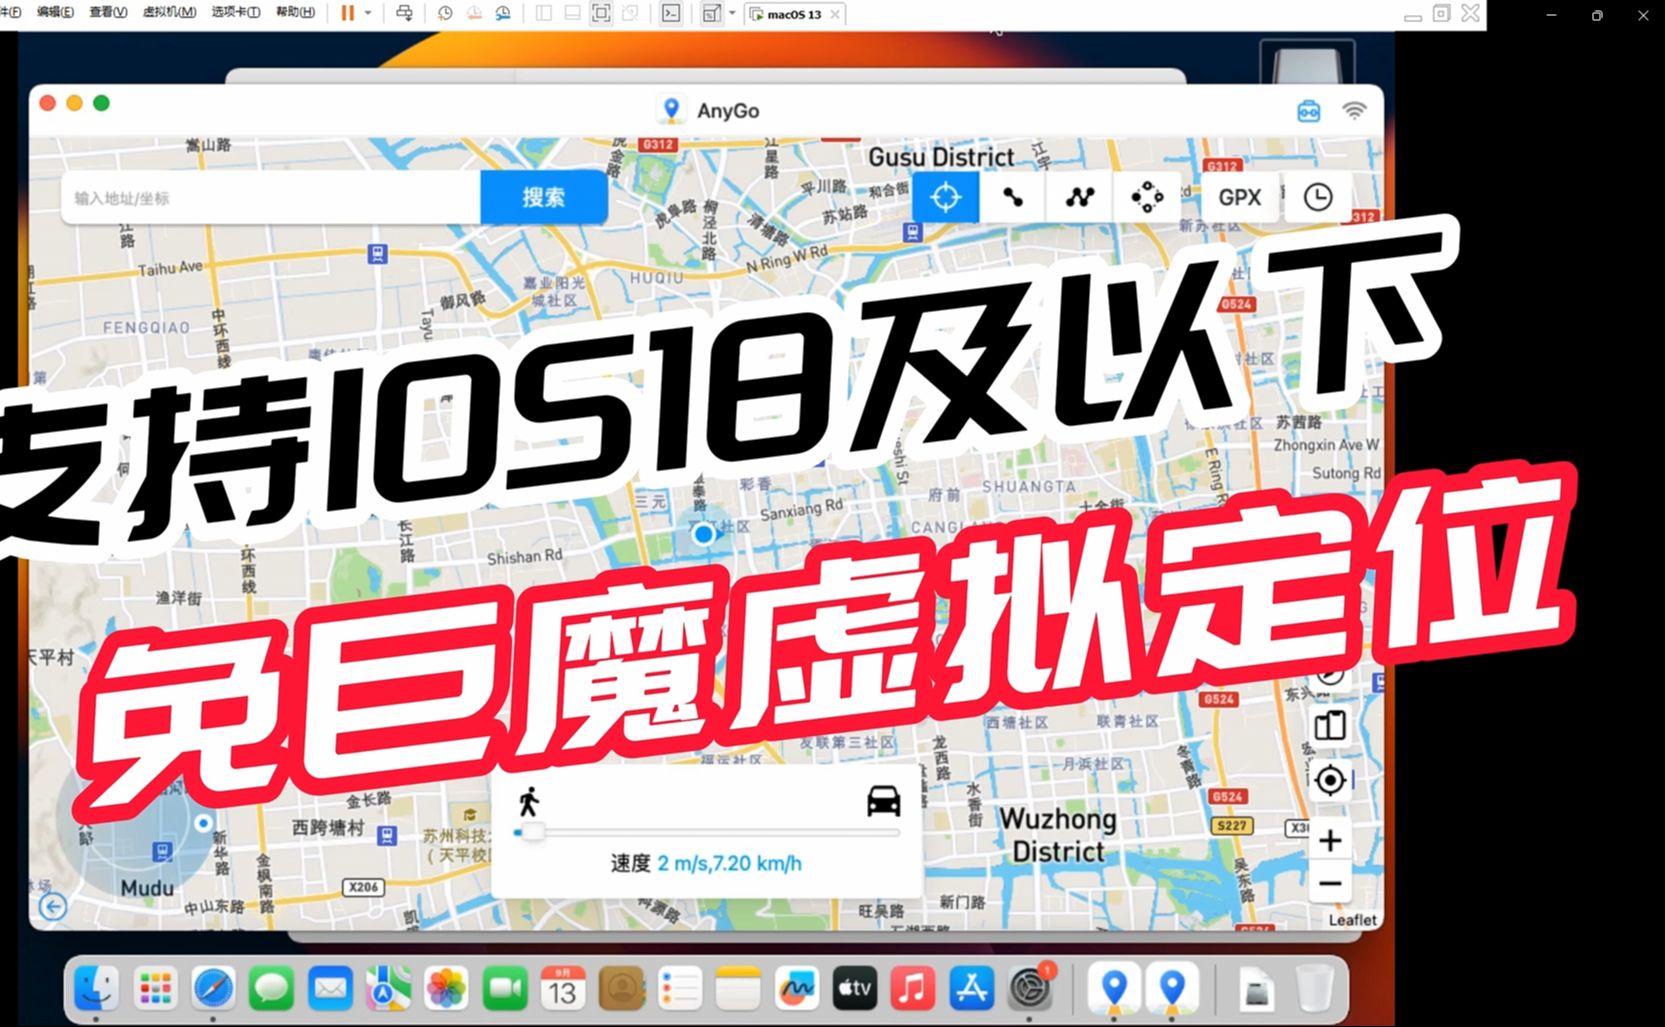Take a VM snapshot
Image resolution: width=1665 pixels, height=1027 pixels.
445,13
